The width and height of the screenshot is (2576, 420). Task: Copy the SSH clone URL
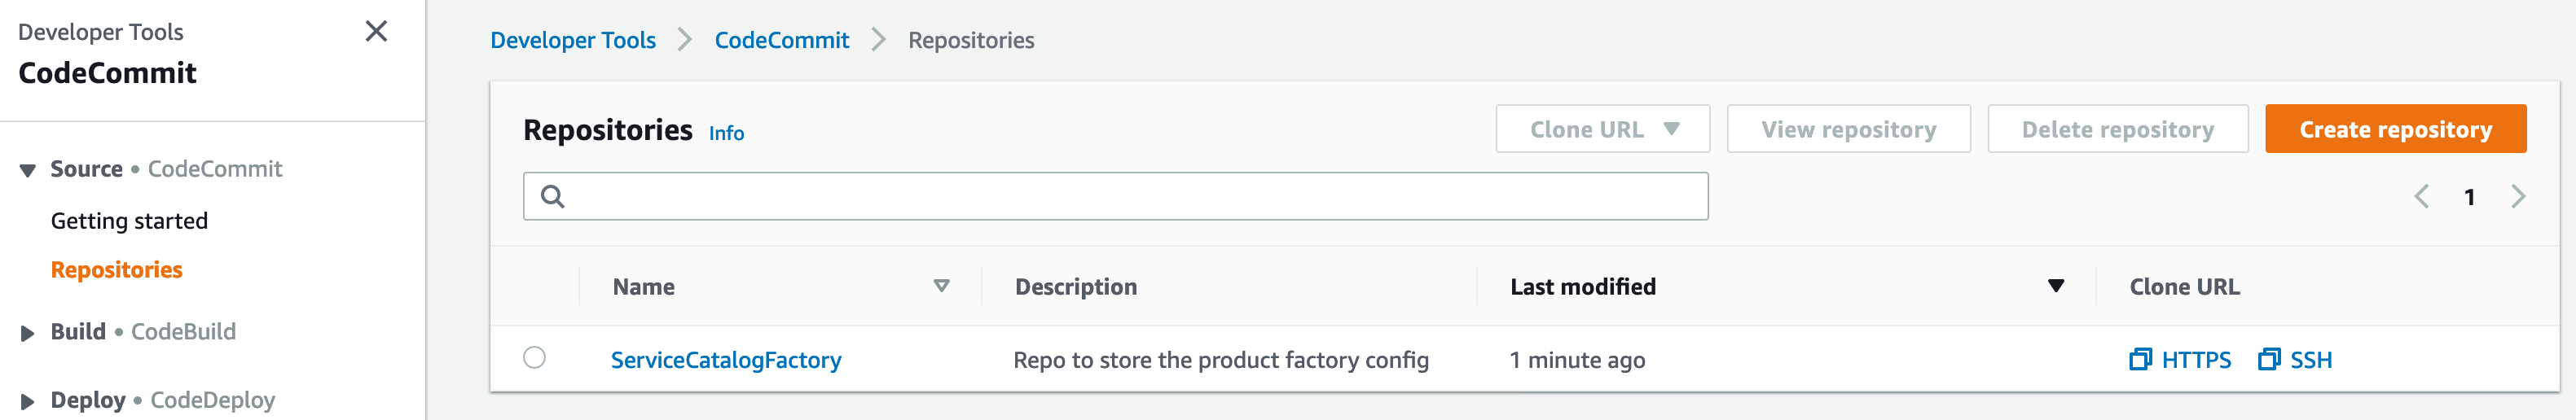(x=2295, y=360)
